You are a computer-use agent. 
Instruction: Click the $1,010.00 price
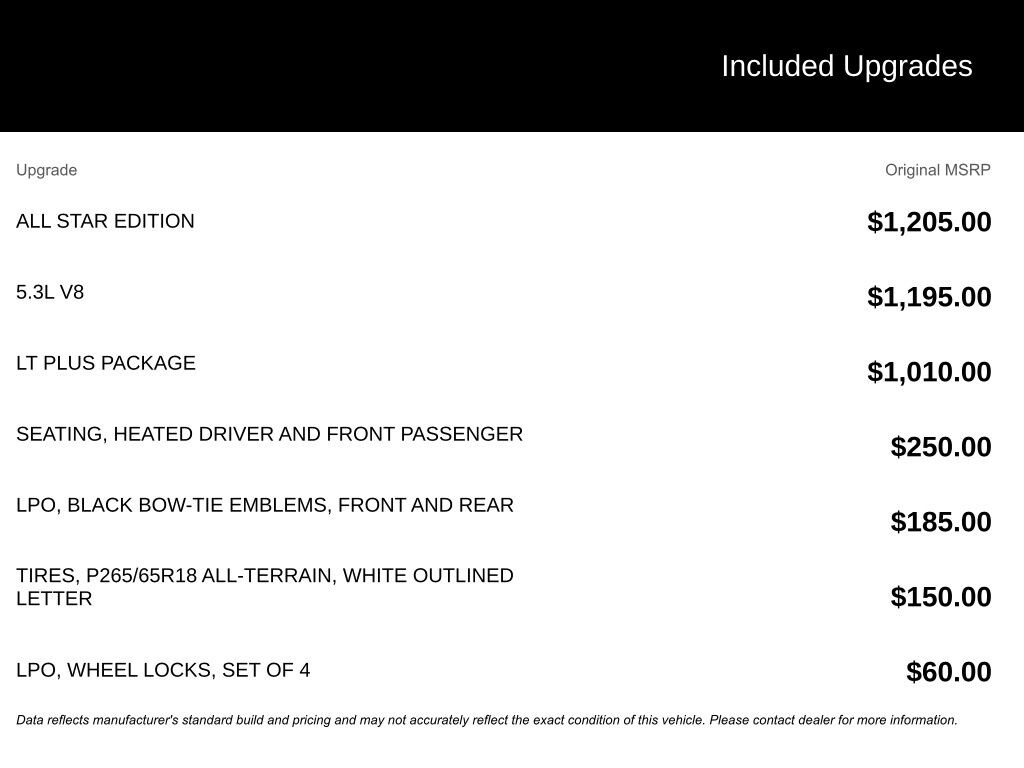click(x=929, y=372)
